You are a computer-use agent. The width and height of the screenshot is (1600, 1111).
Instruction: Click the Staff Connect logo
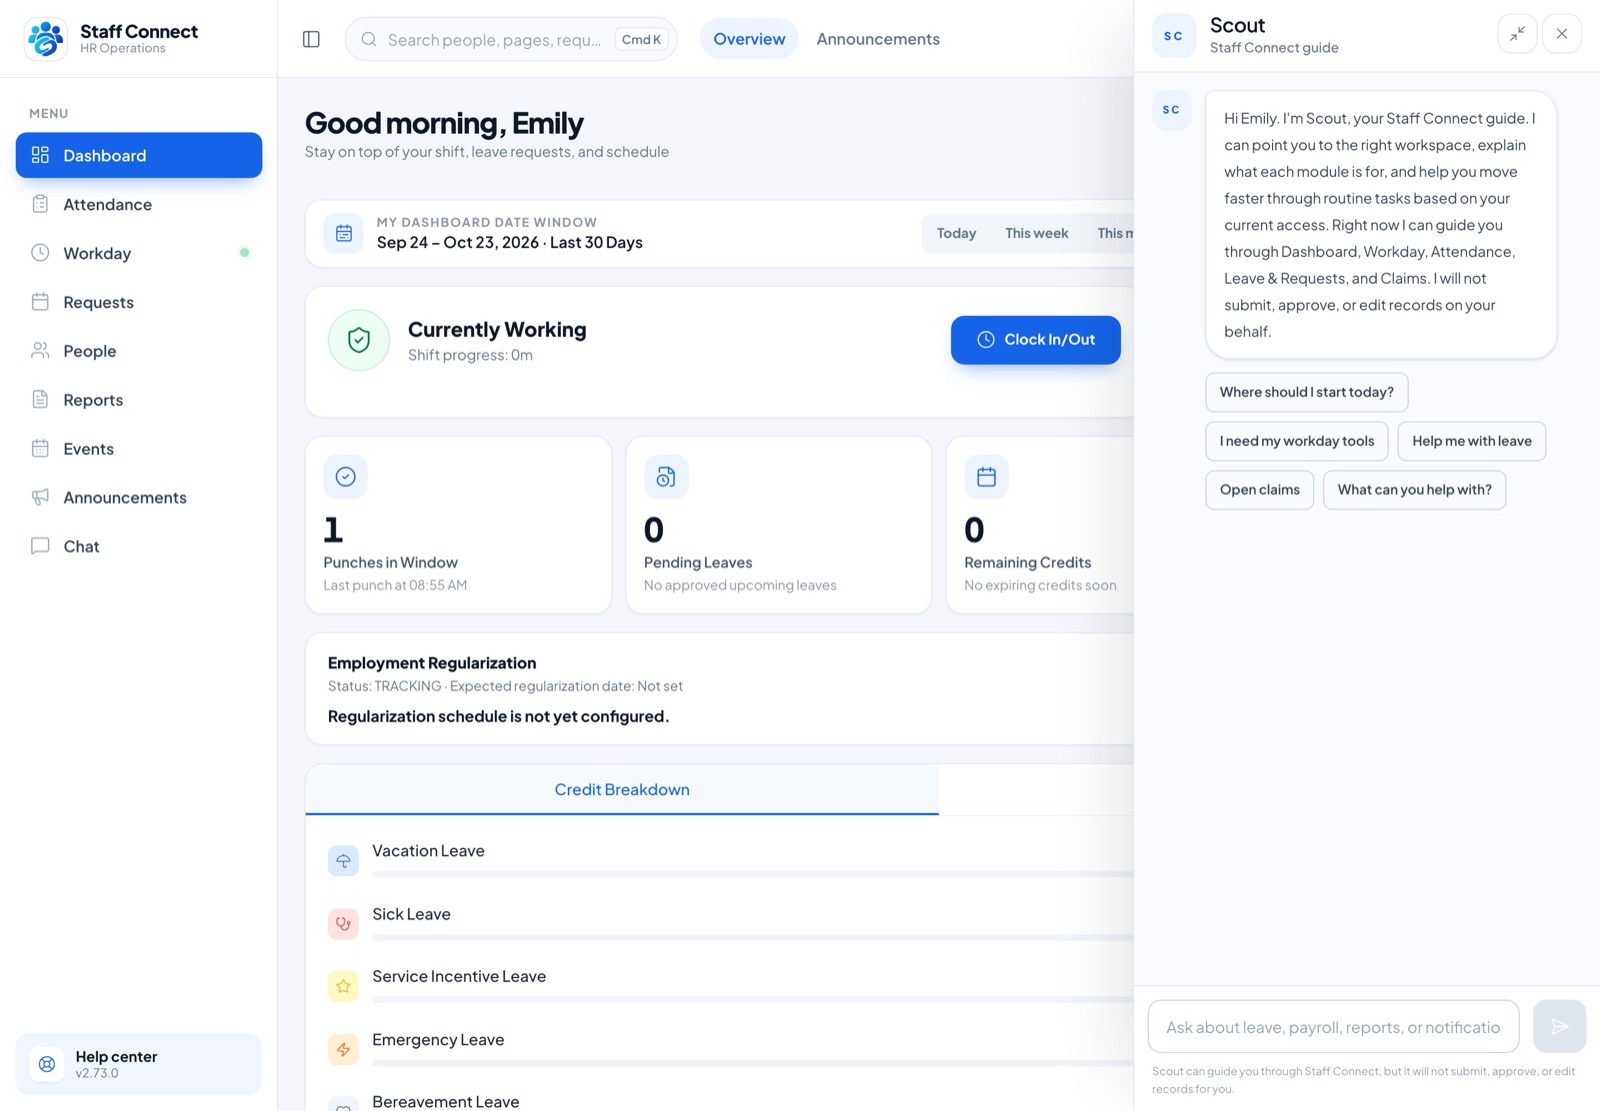(45, 39)
